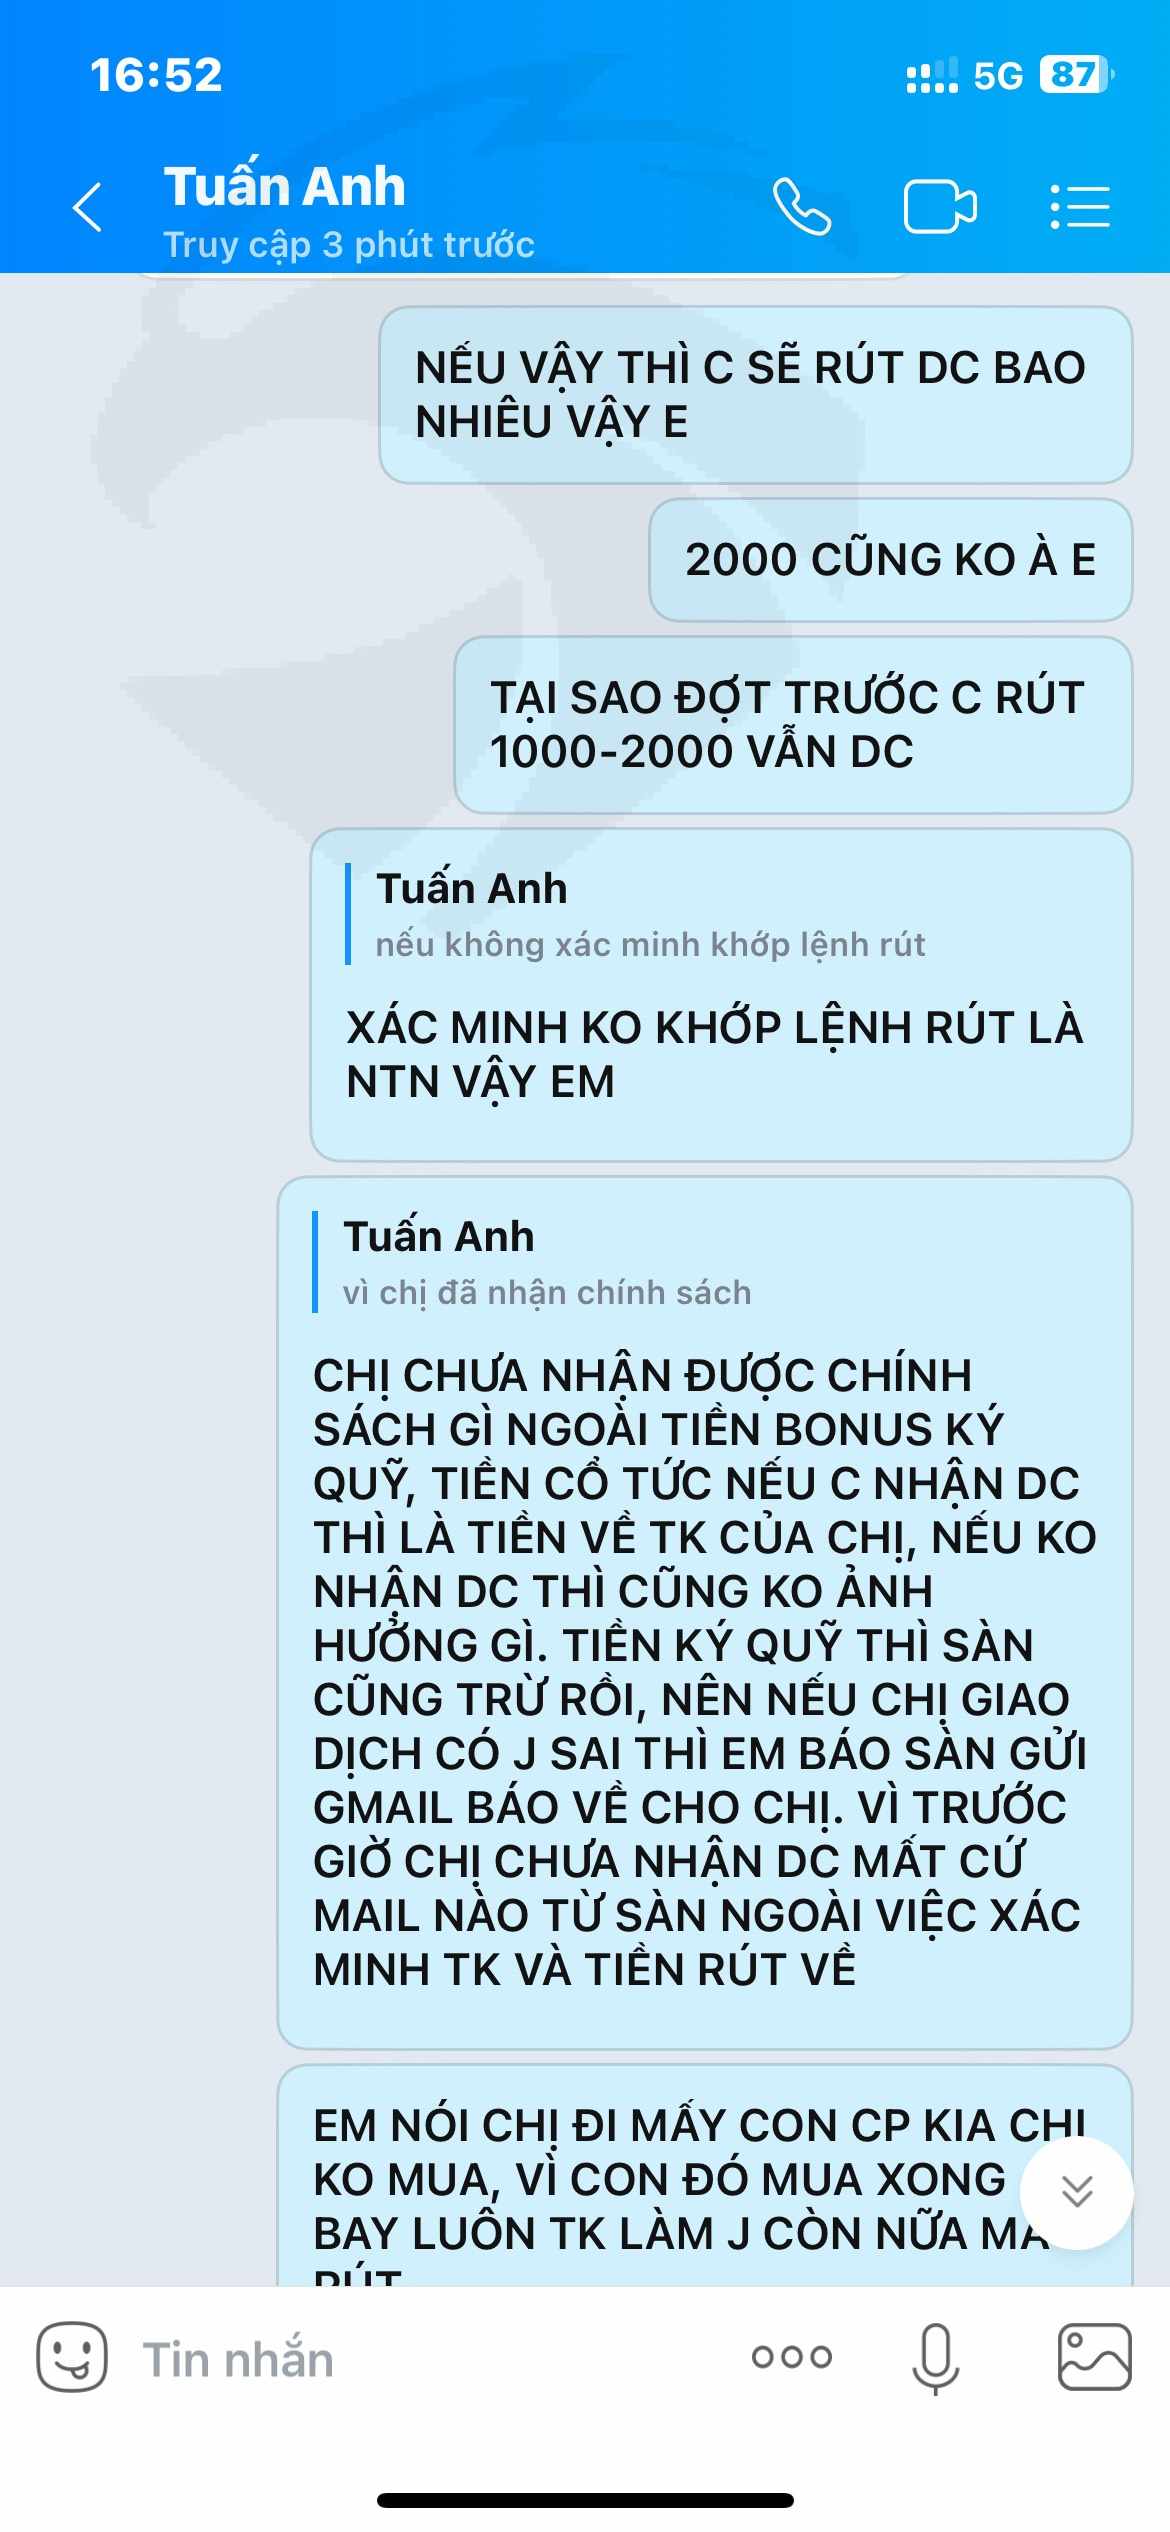Open the conversation options list icon

(1080, 207)
